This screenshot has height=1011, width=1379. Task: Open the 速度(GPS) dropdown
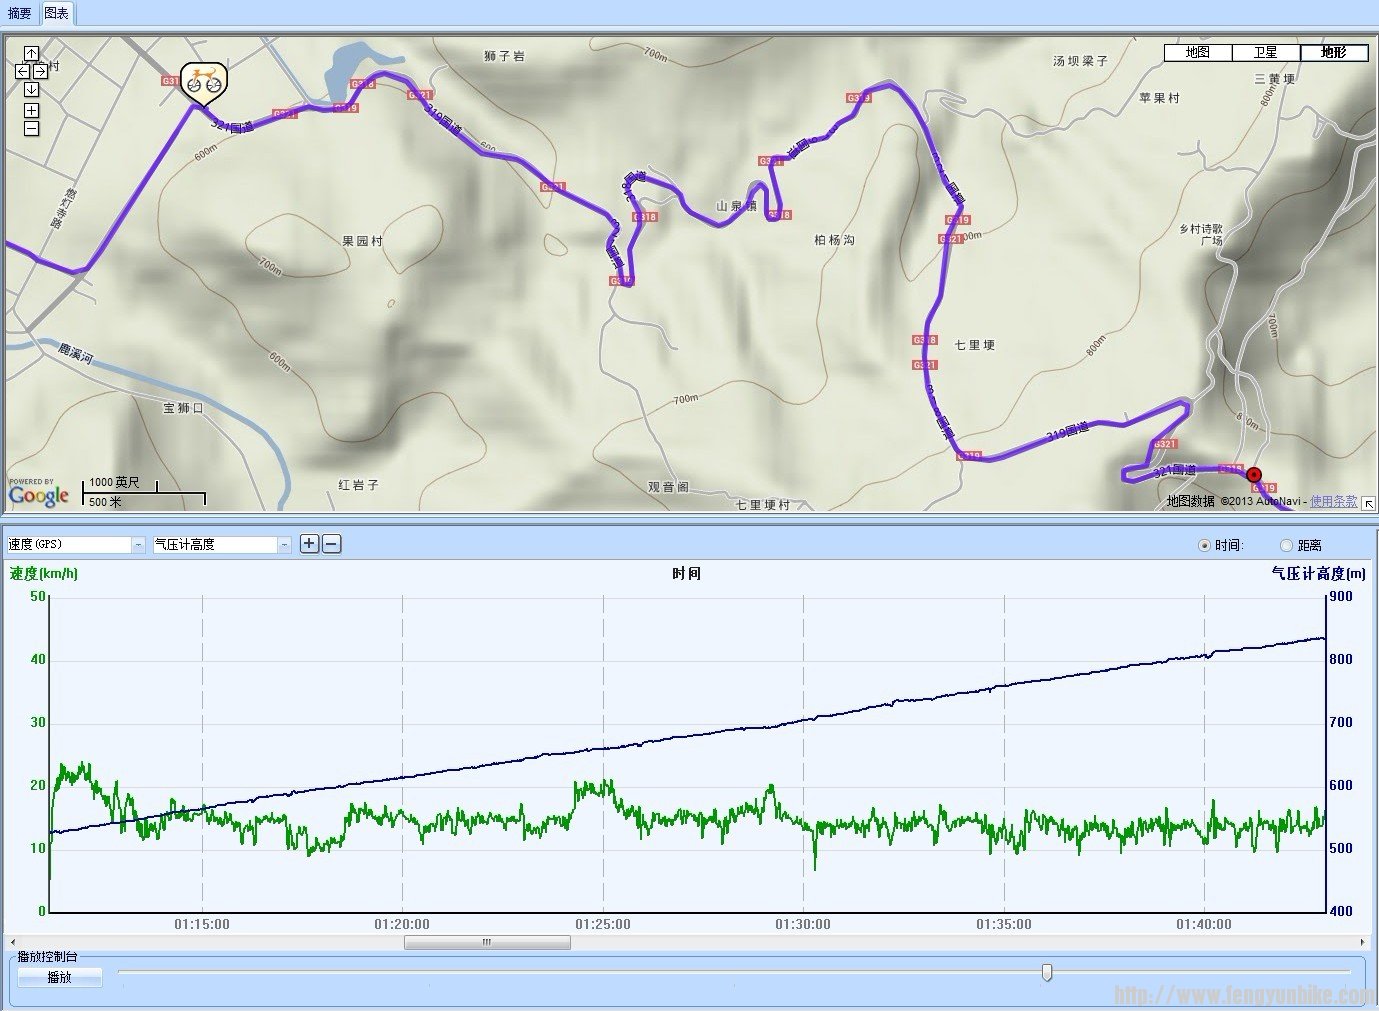click(138, 545)
